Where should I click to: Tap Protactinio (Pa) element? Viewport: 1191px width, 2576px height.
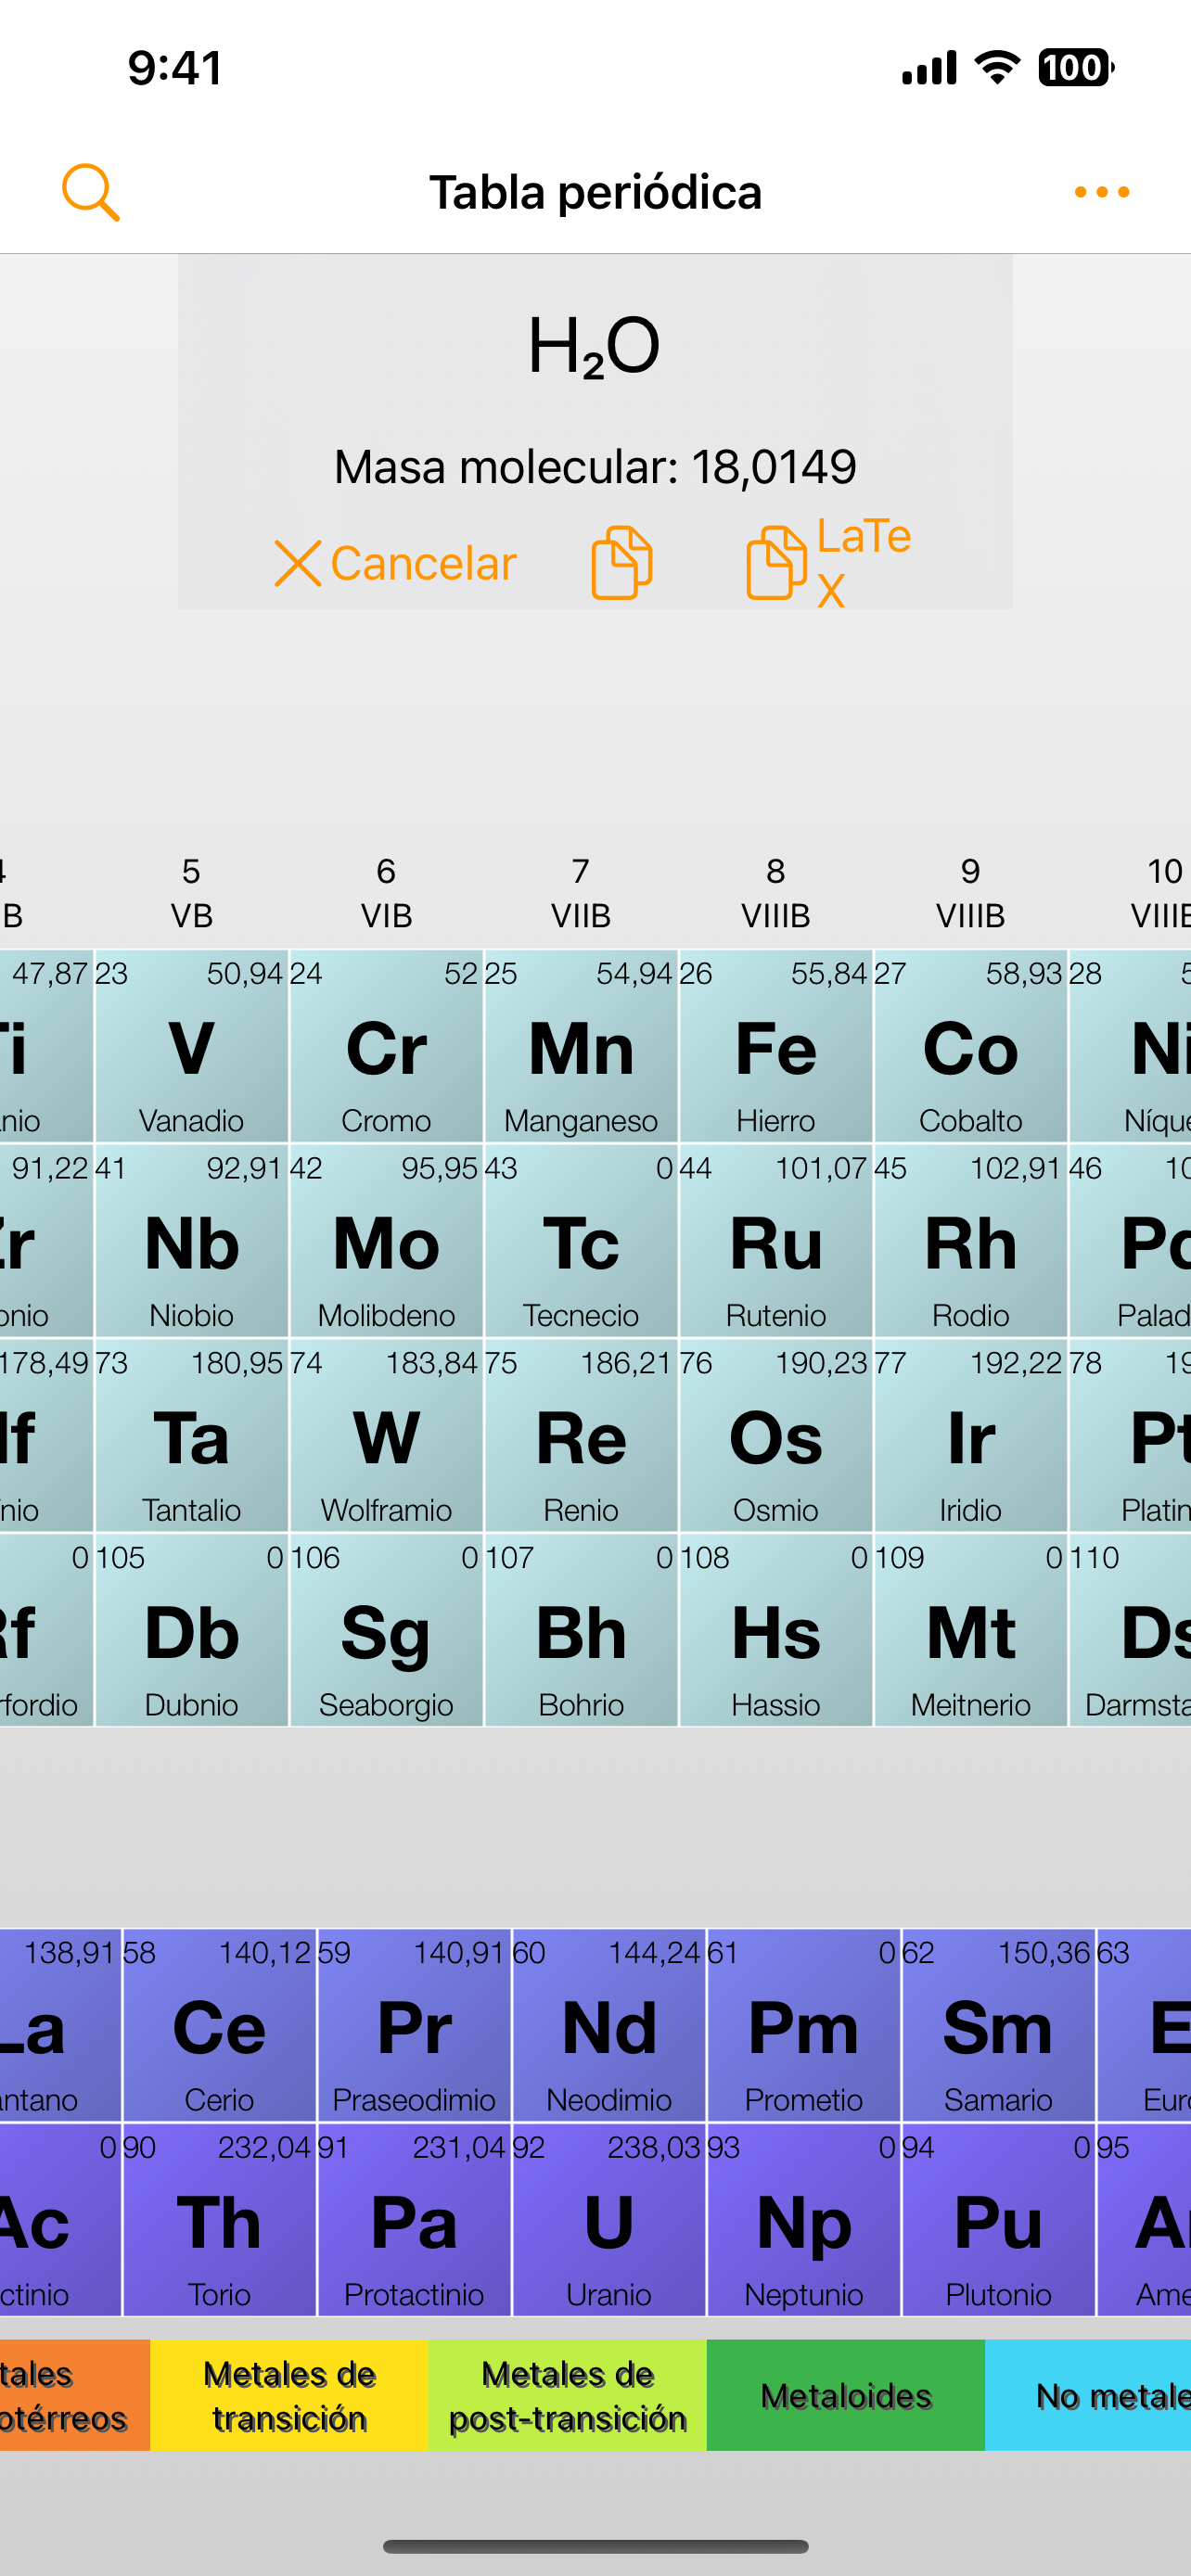414,2220
